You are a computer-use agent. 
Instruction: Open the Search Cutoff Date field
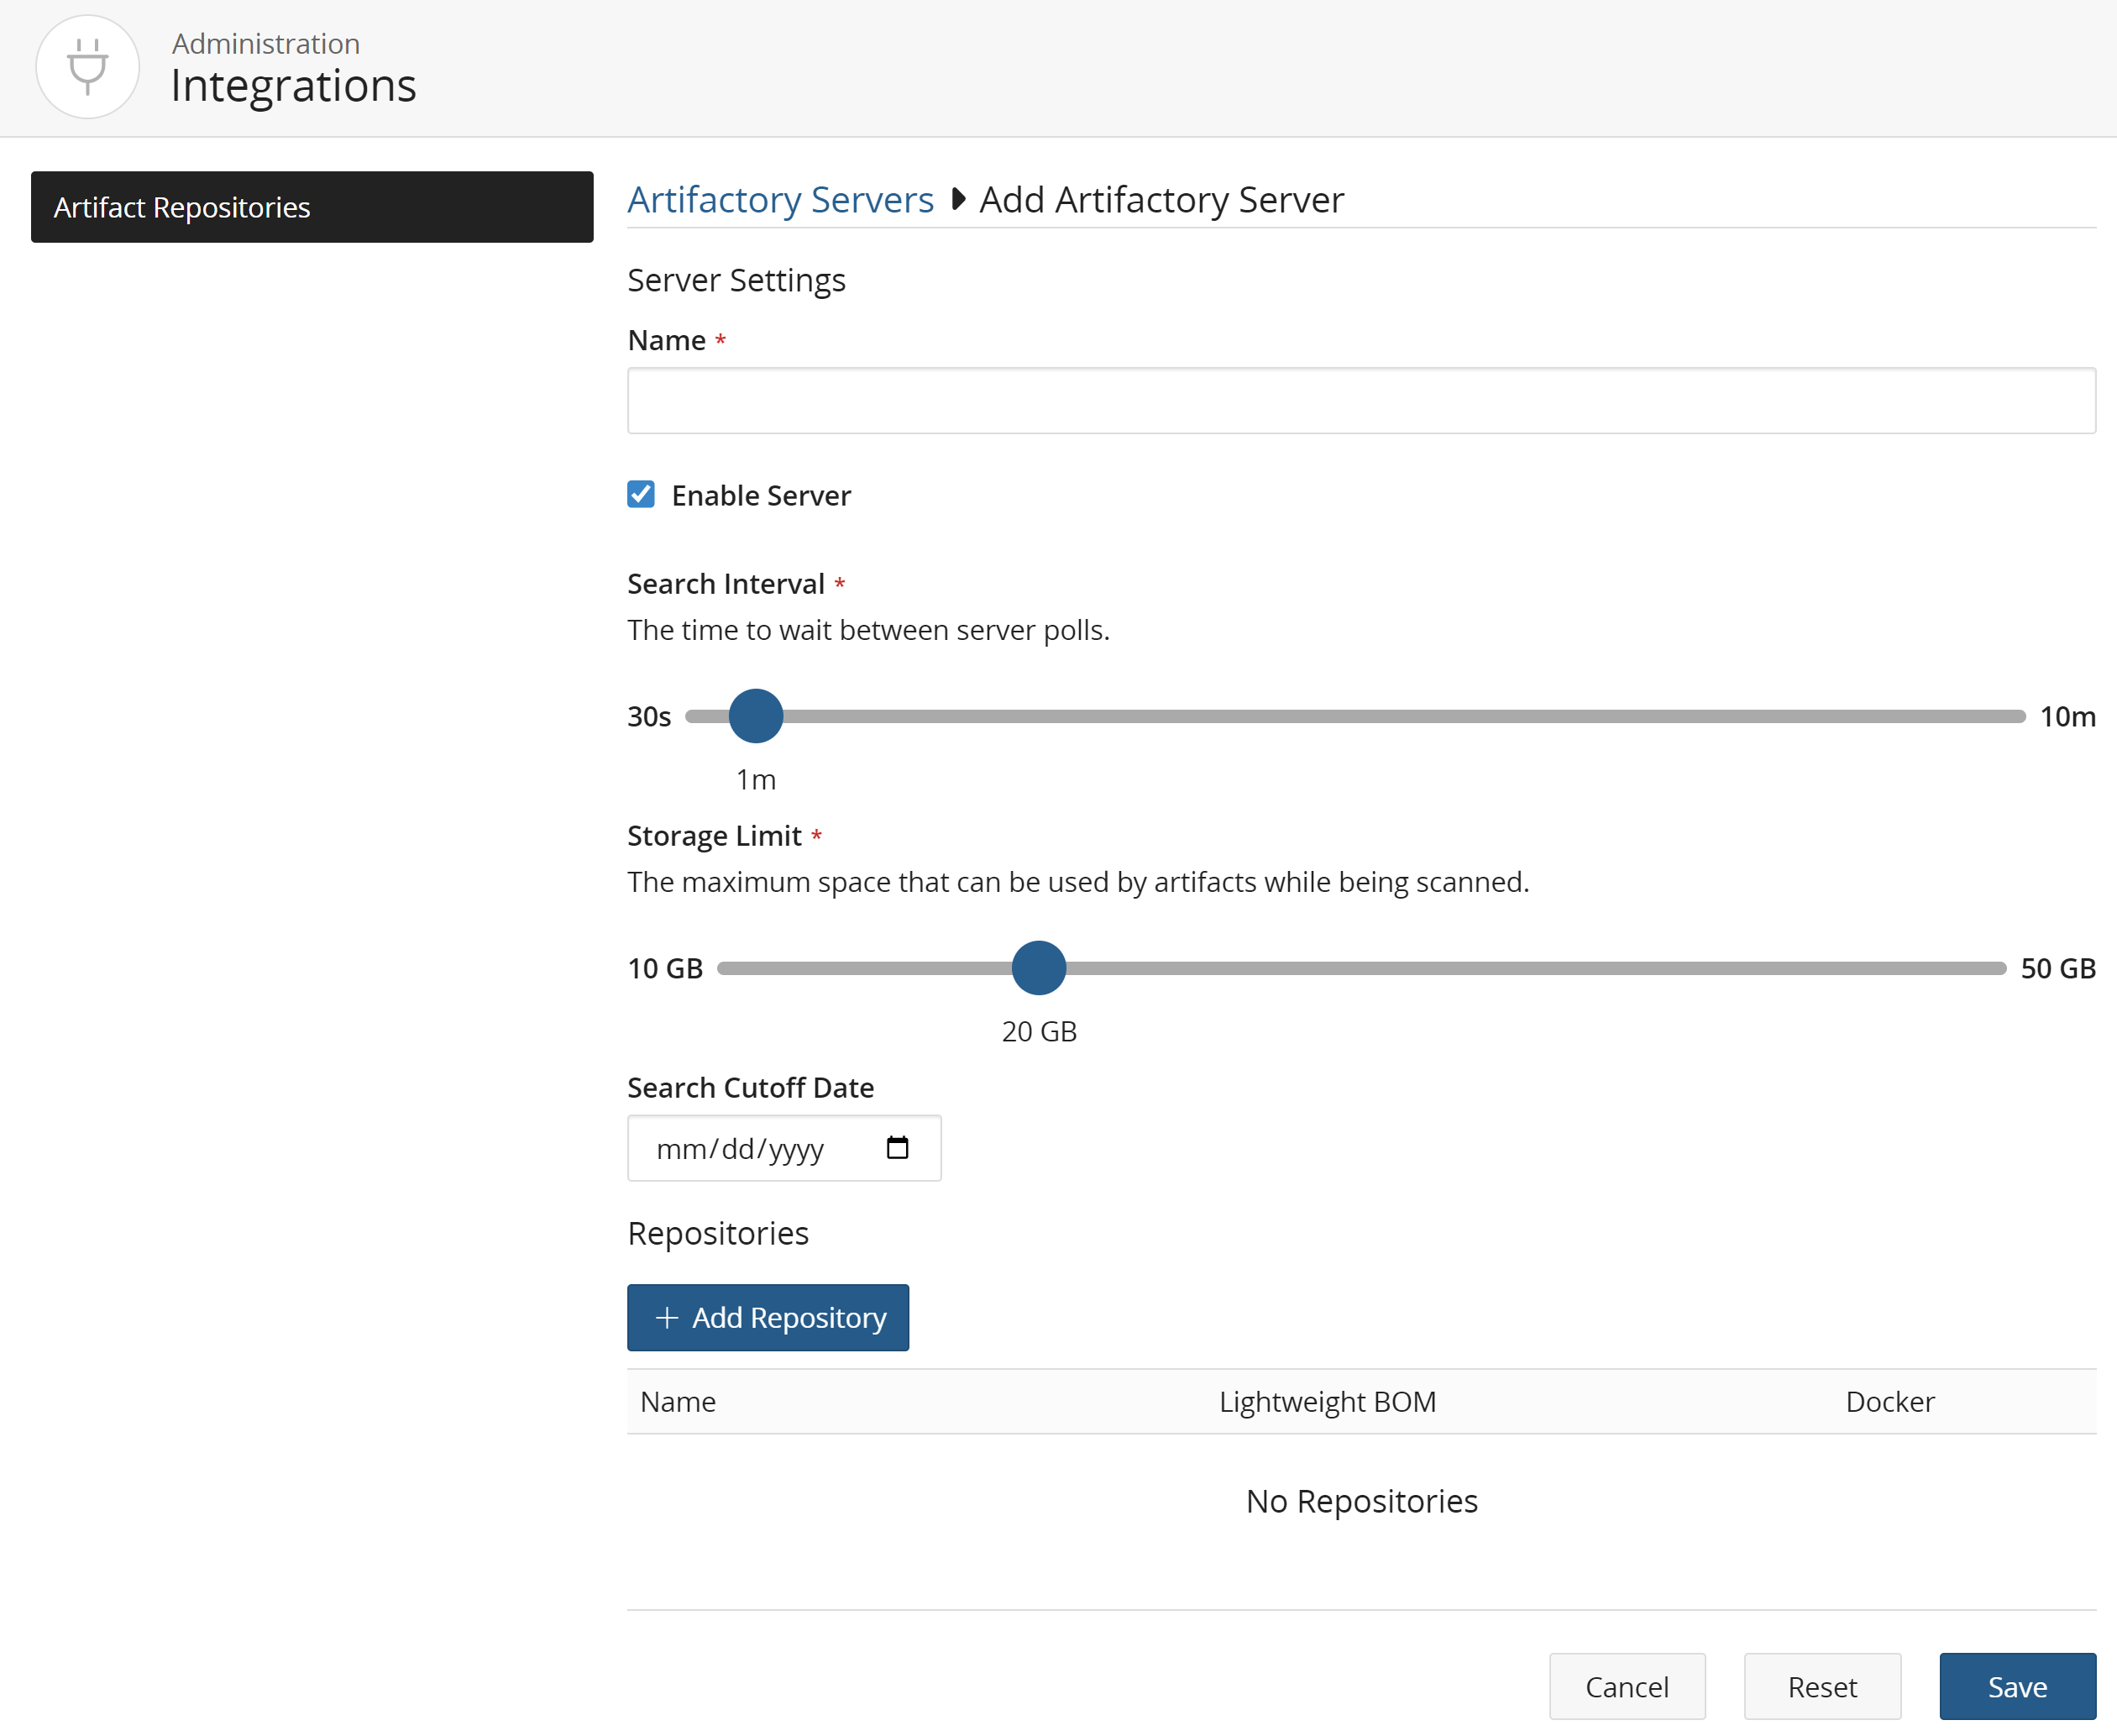760,1148
